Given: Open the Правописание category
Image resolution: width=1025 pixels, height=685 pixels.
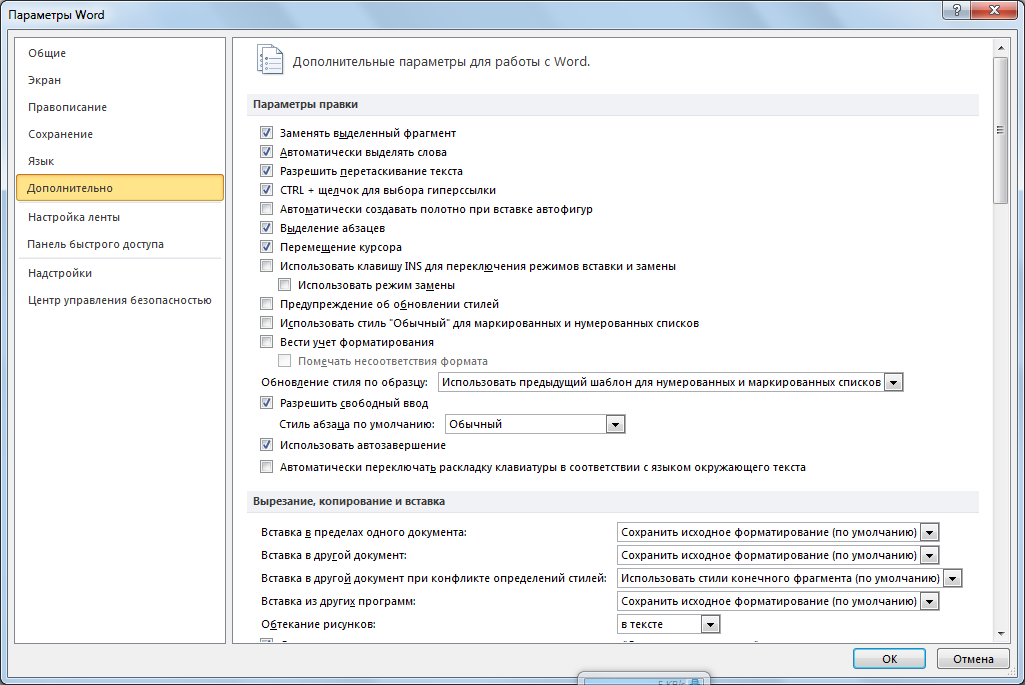Looking at the screenshot, I should coord(120,107).
